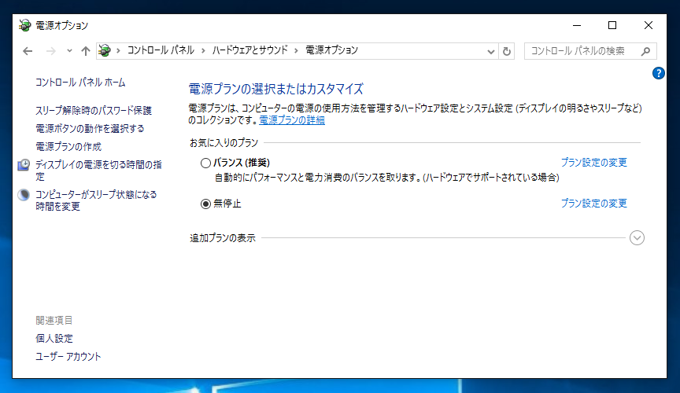Open コンピューターがスリープ状態になる時間を変更 link
Screen dimensions: 680x393
pos(96,200)
